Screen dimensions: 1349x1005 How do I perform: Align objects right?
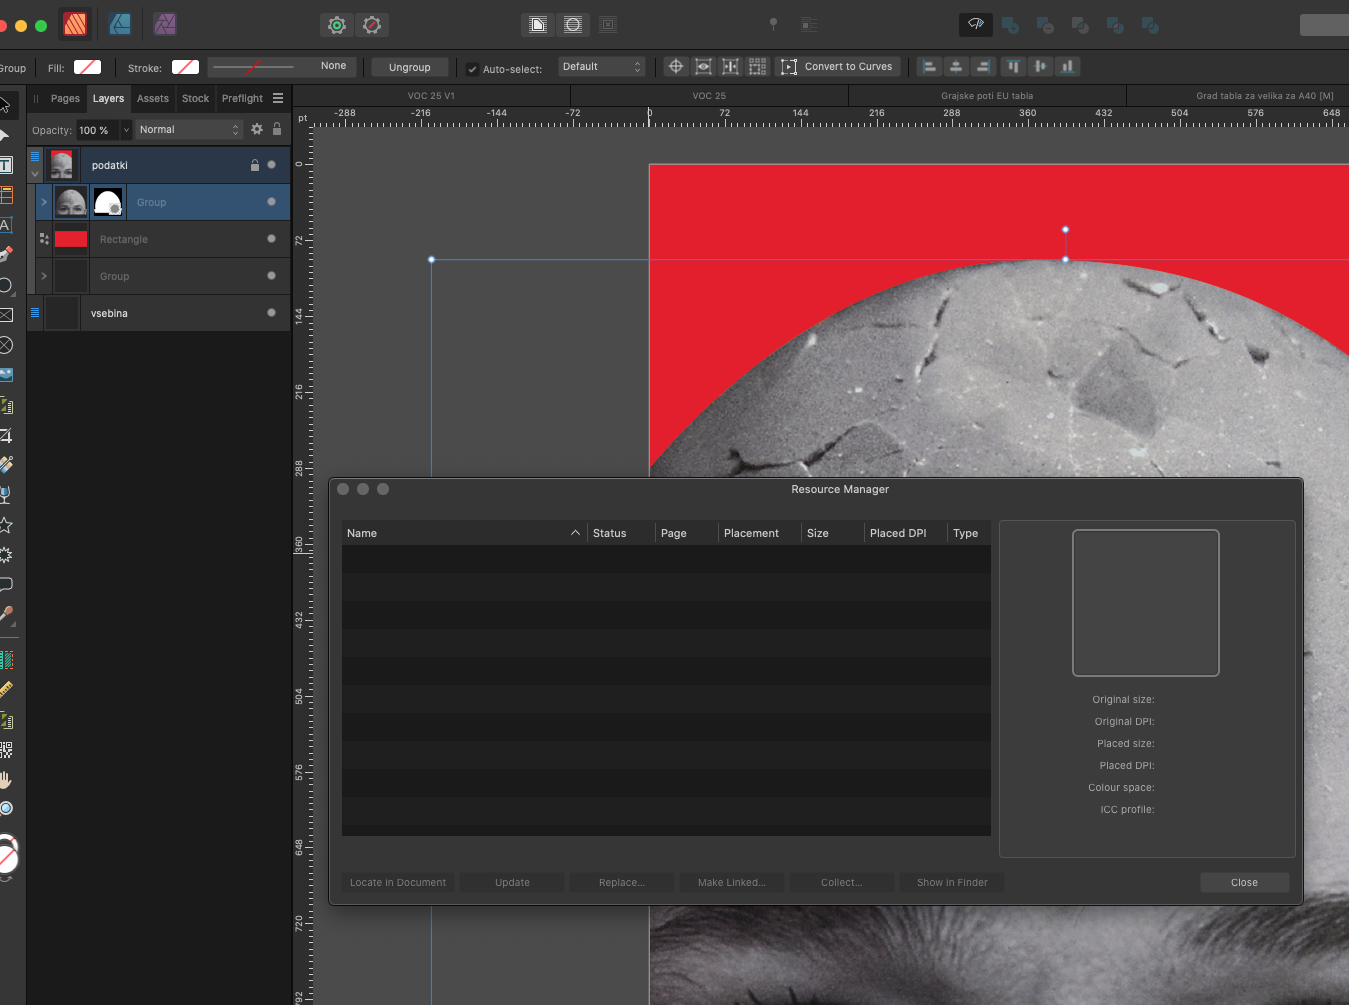[984, 66]
